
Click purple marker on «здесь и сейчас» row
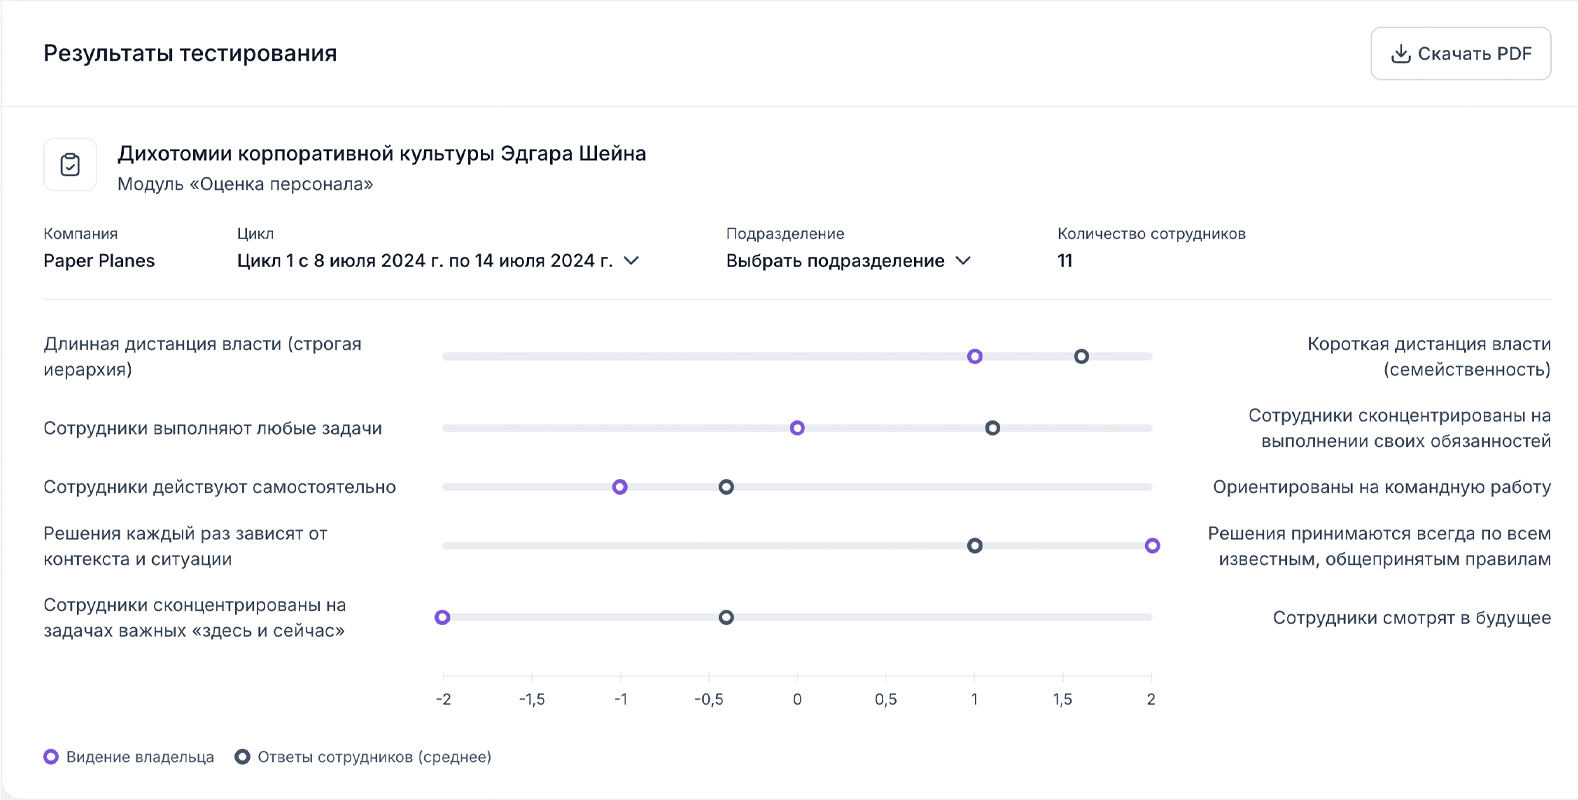442,618
